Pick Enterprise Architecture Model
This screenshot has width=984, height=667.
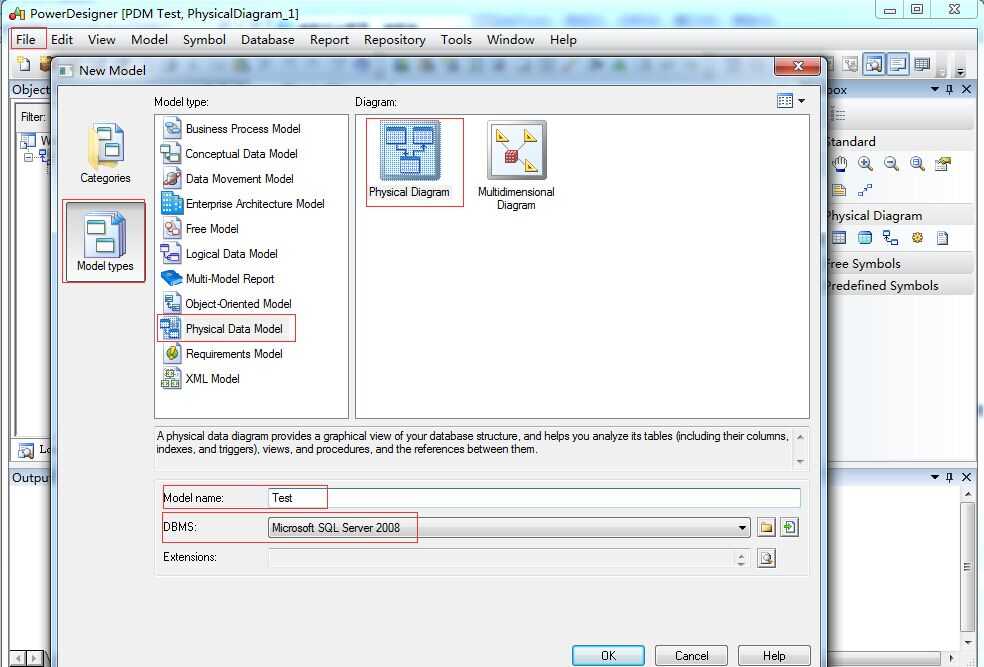[x=243, y=204]
